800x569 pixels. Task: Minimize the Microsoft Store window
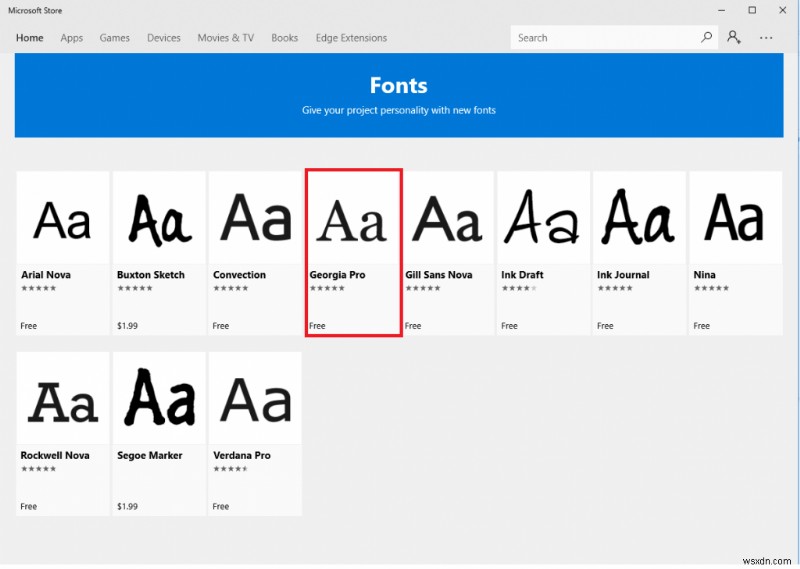(x=721, y=10)
